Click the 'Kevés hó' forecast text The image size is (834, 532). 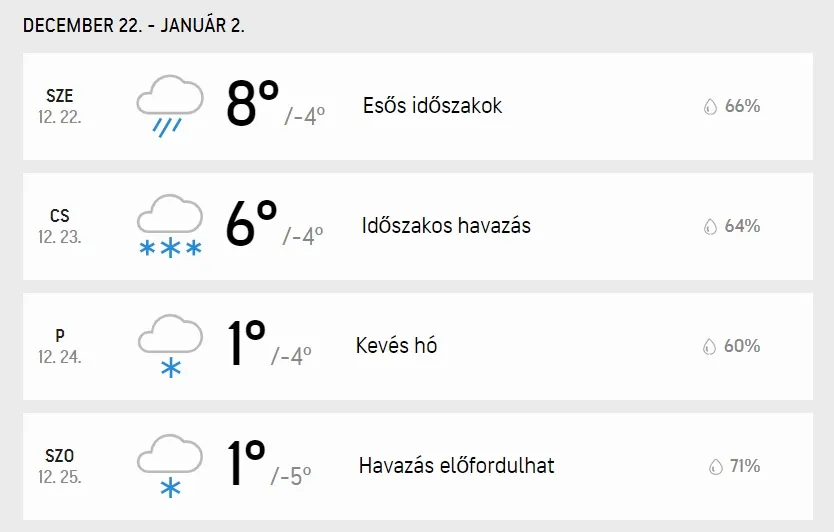397,346
